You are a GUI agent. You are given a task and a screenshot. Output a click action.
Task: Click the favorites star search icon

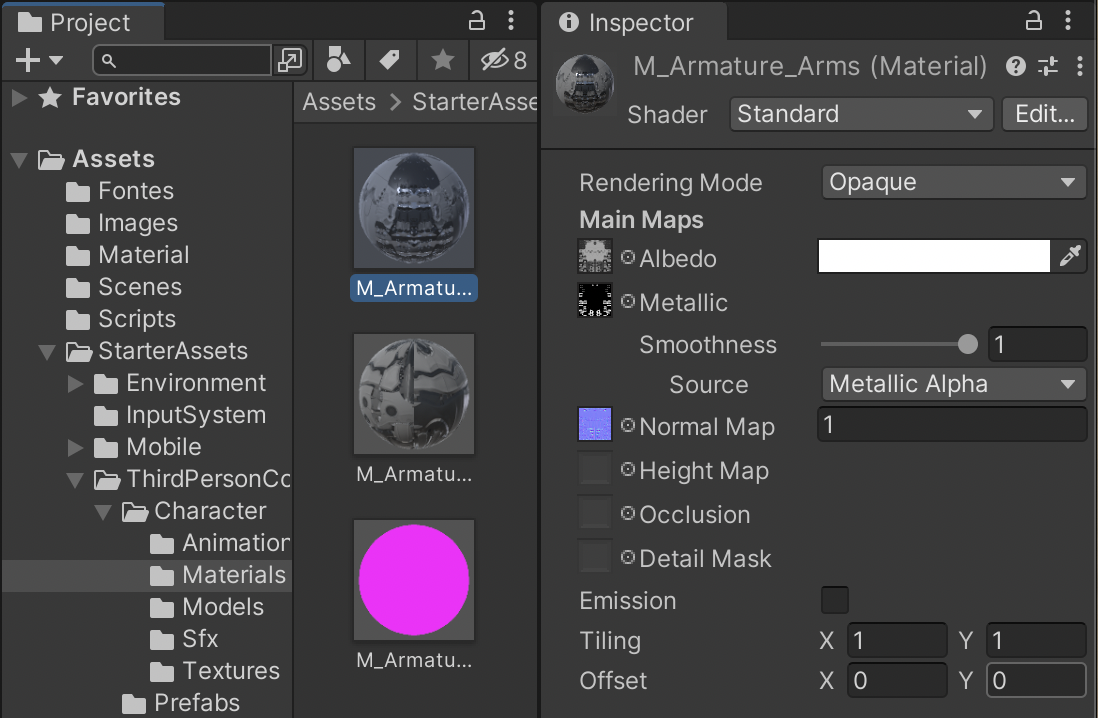(x=442, y=61)
